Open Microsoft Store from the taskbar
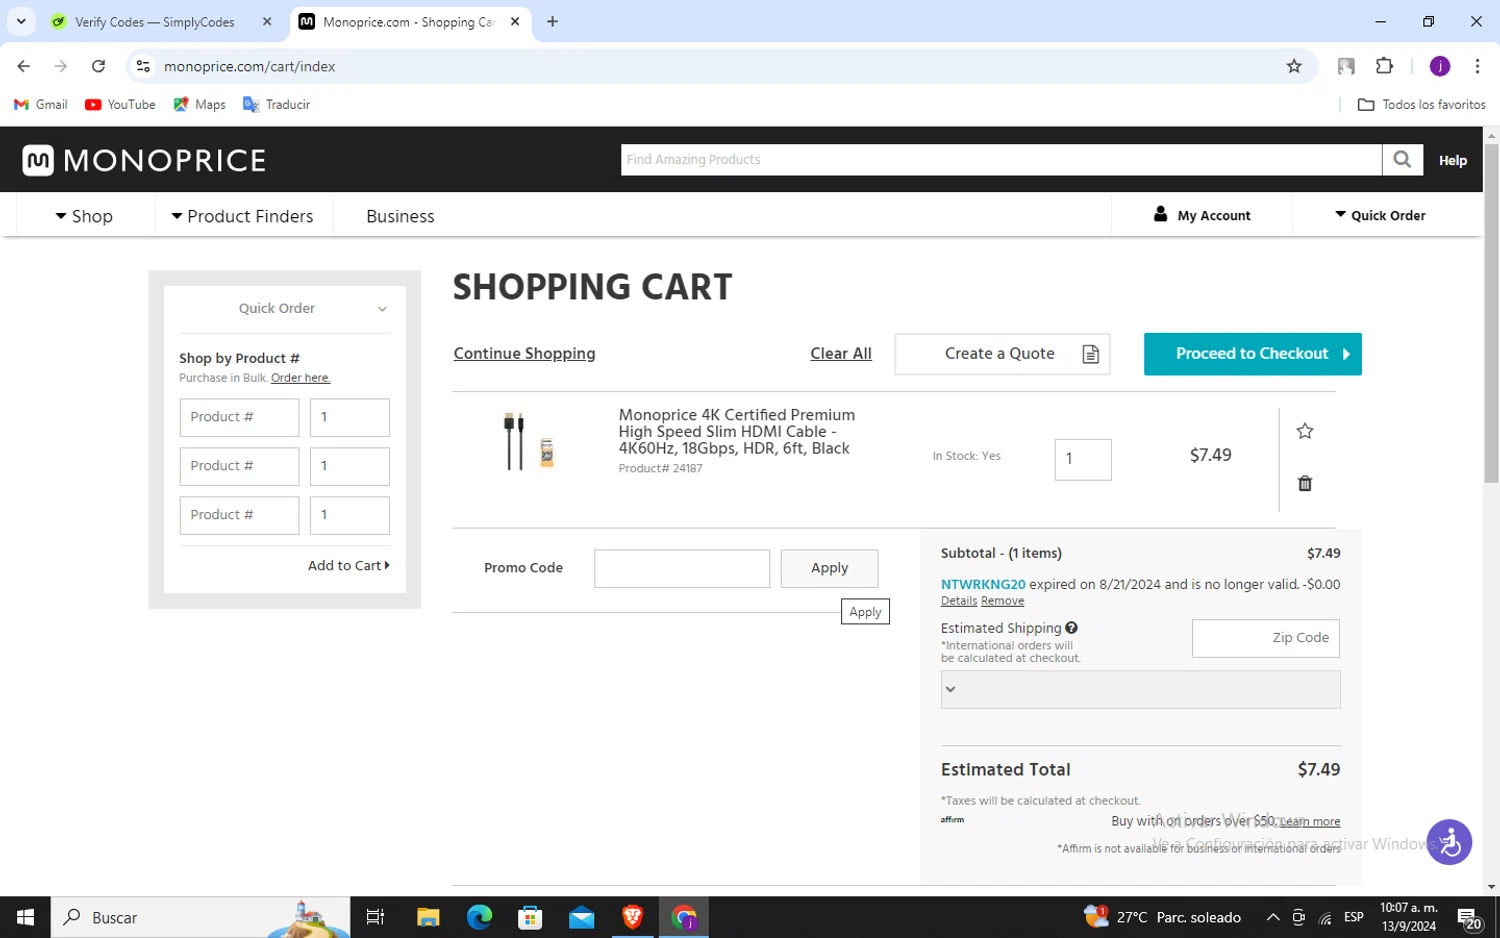Screen dimensions: 1500x938 click(530, 917)
